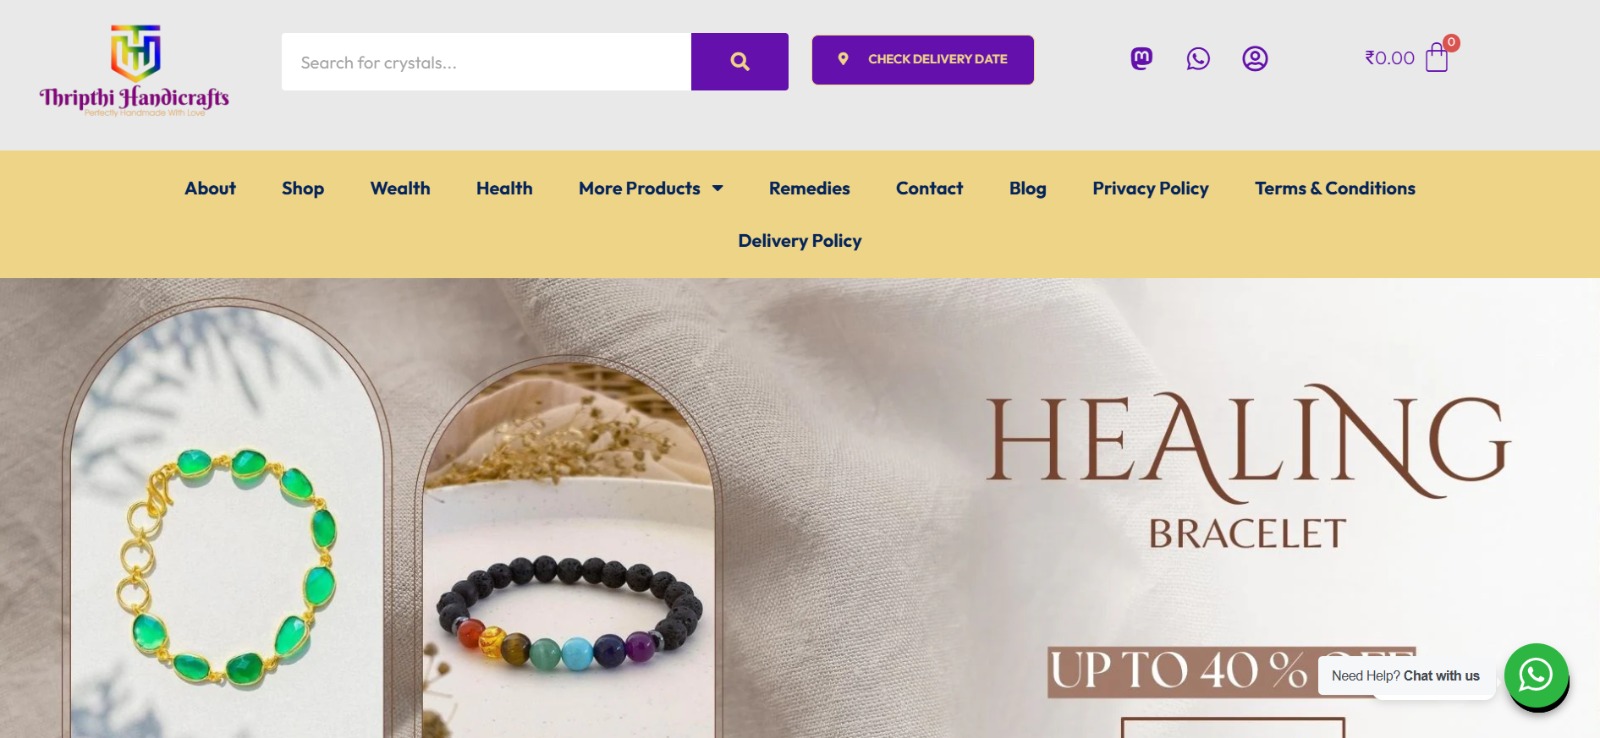Tap the green WhatsApp chat floating button
The width and height of the screenshot is (1600, 738).
coord(1536,675)
